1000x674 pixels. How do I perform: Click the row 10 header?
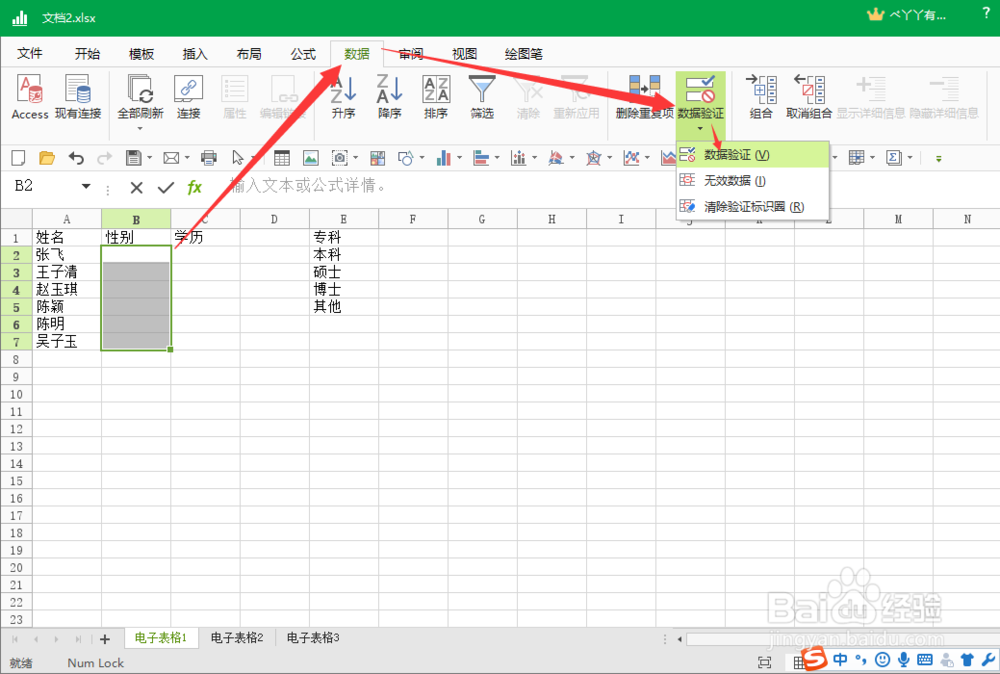point(16,394)
